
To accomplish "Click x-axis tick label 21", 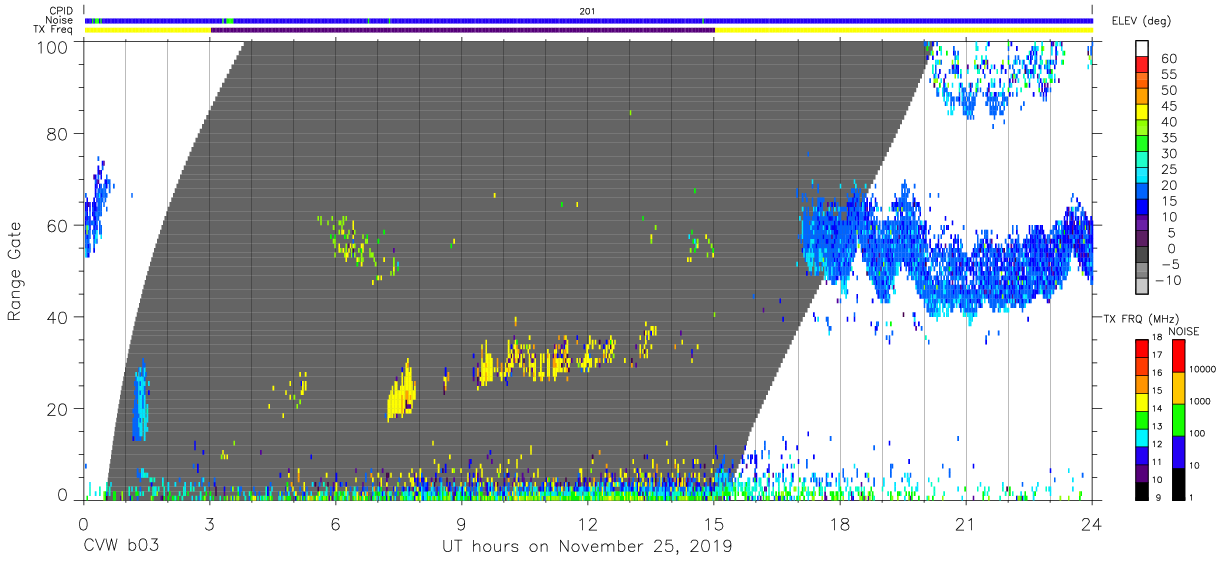I will tap(965, 524).
